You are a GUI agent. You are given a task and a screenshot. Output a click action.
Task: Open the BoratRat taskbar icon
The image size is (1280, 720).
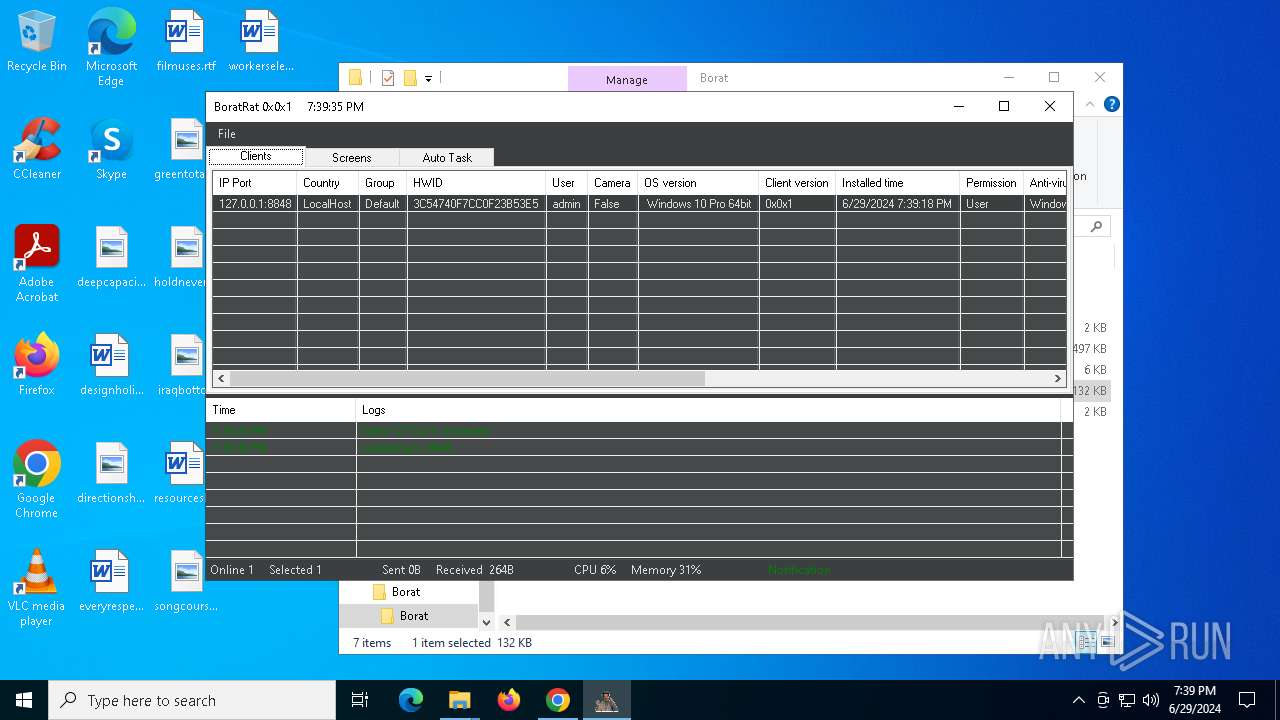(x=606, y=700)
